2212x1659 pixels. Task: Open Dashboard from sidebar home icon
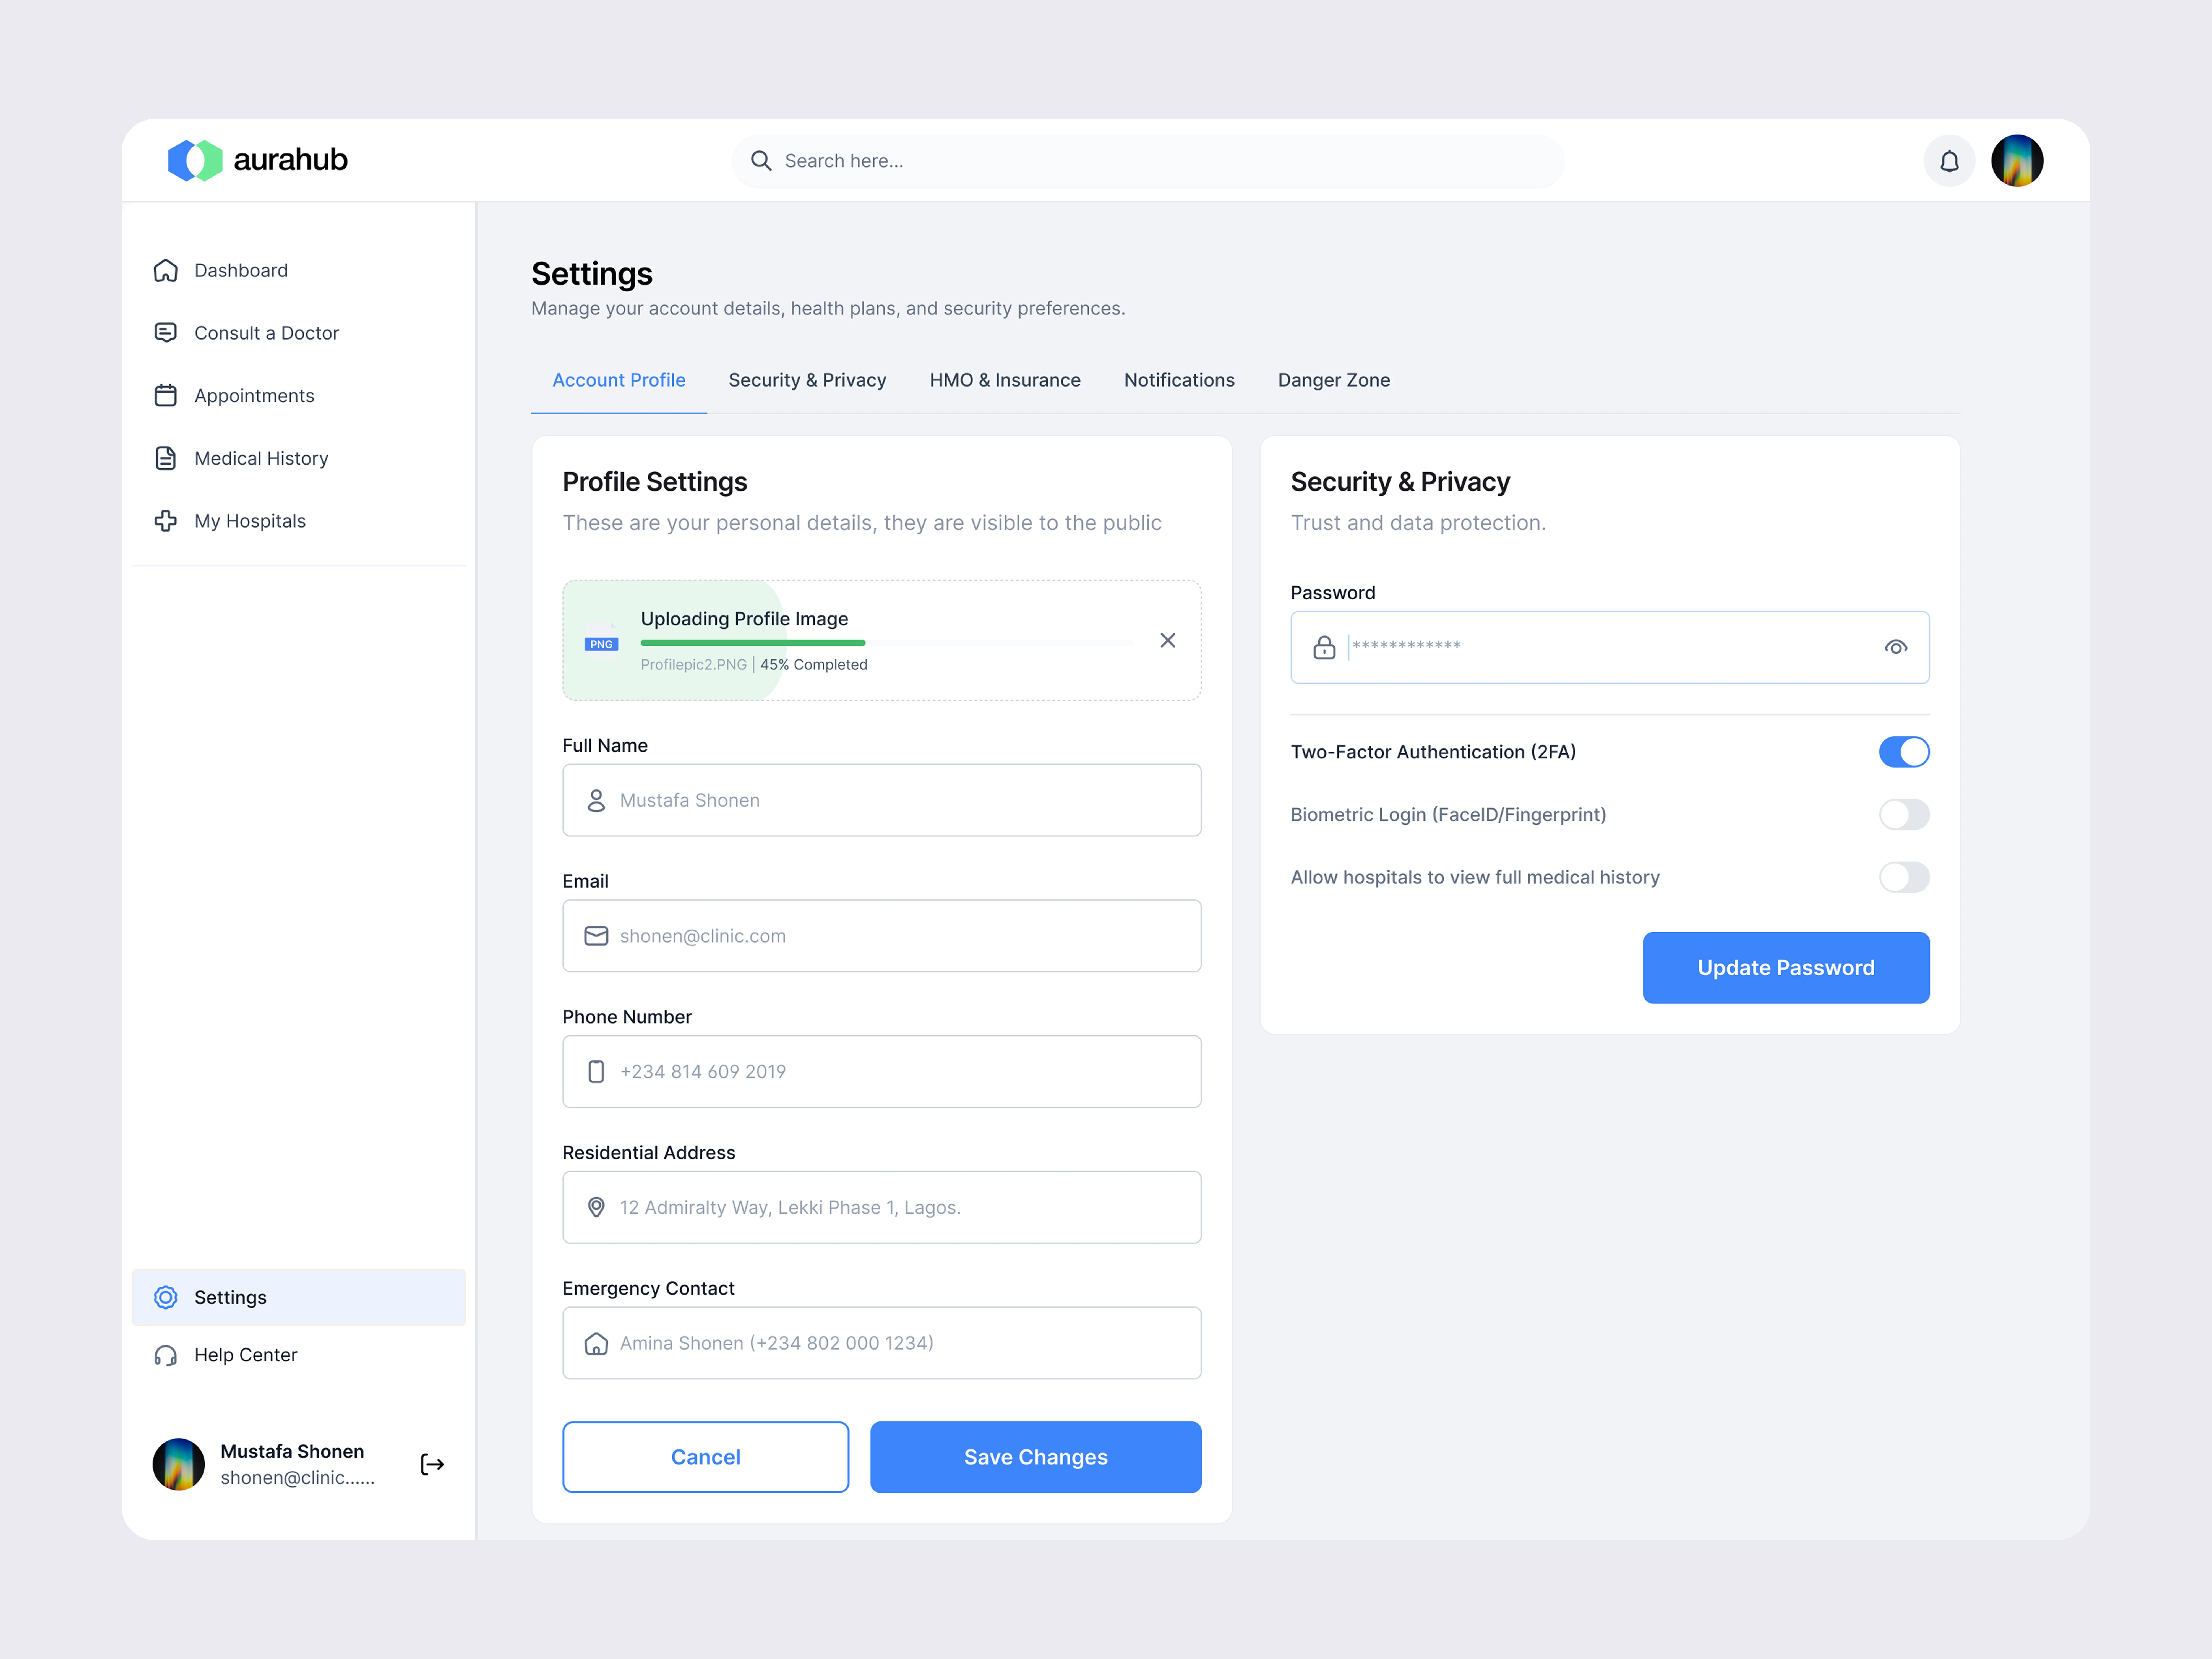tap(166, 270)
